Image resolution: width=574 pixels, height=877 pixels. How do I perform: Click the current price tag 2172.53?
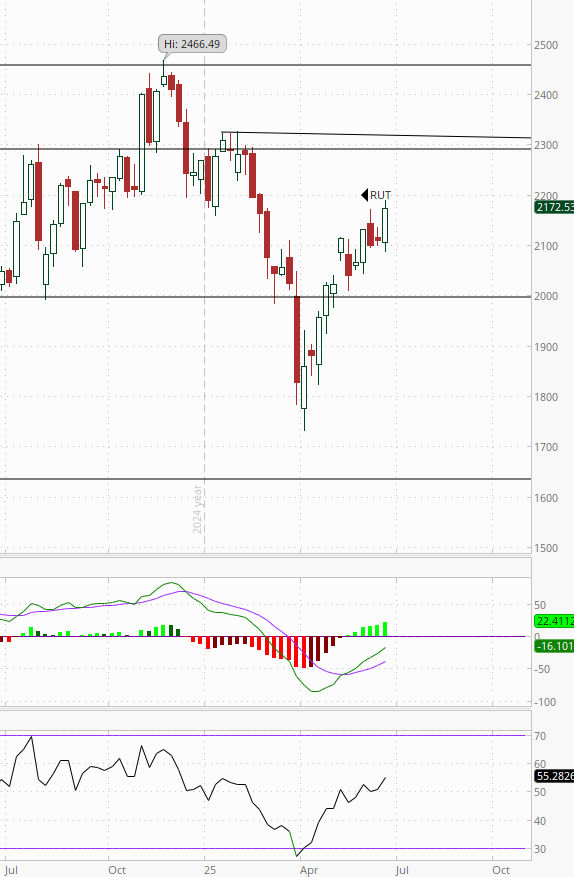(x=554, y=208)
